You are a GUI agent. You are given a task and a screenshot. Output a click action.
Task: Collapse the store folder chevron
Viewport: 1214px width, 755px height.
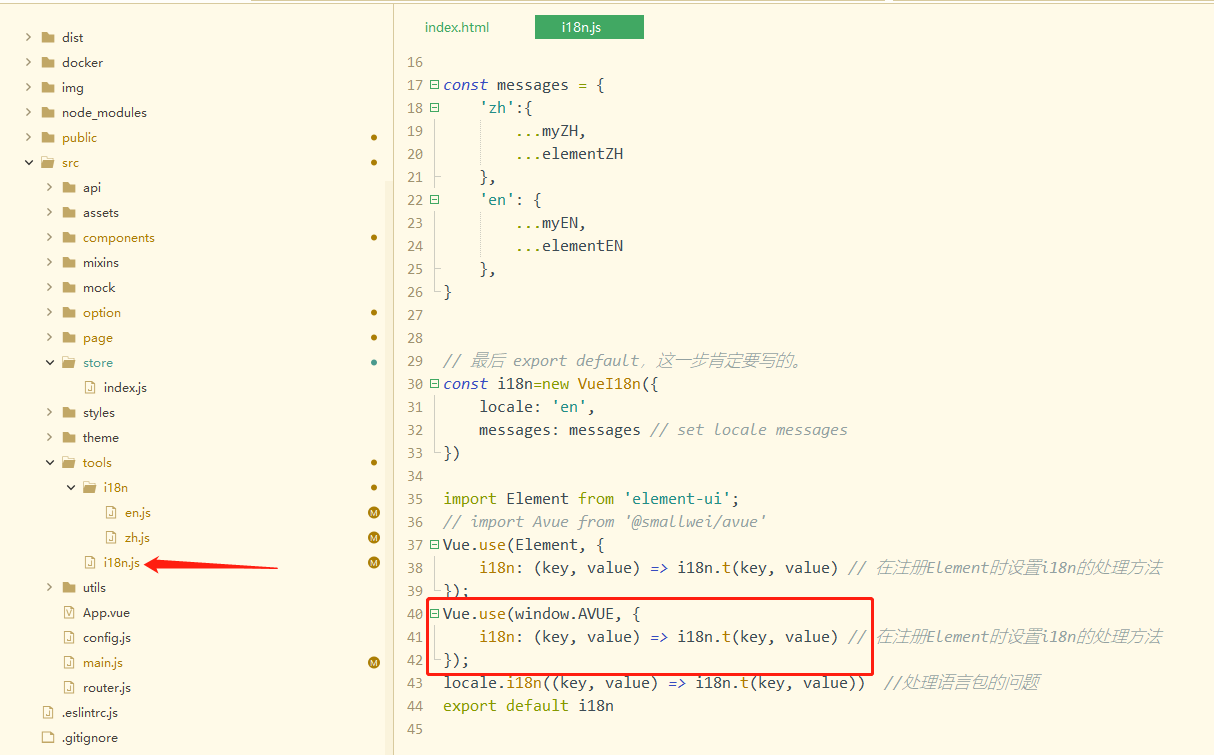tap(50, 362)
